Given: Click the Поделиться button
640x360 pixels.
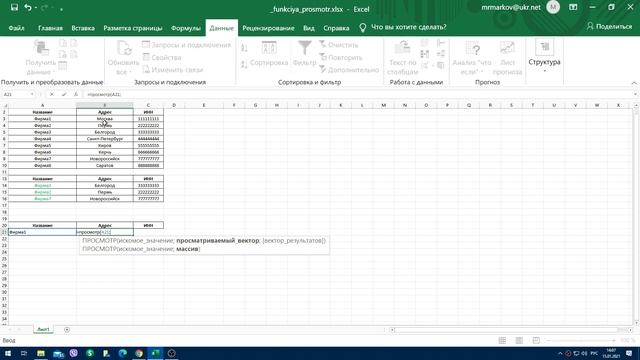Looking at the screenshot, I should [609, 27].
